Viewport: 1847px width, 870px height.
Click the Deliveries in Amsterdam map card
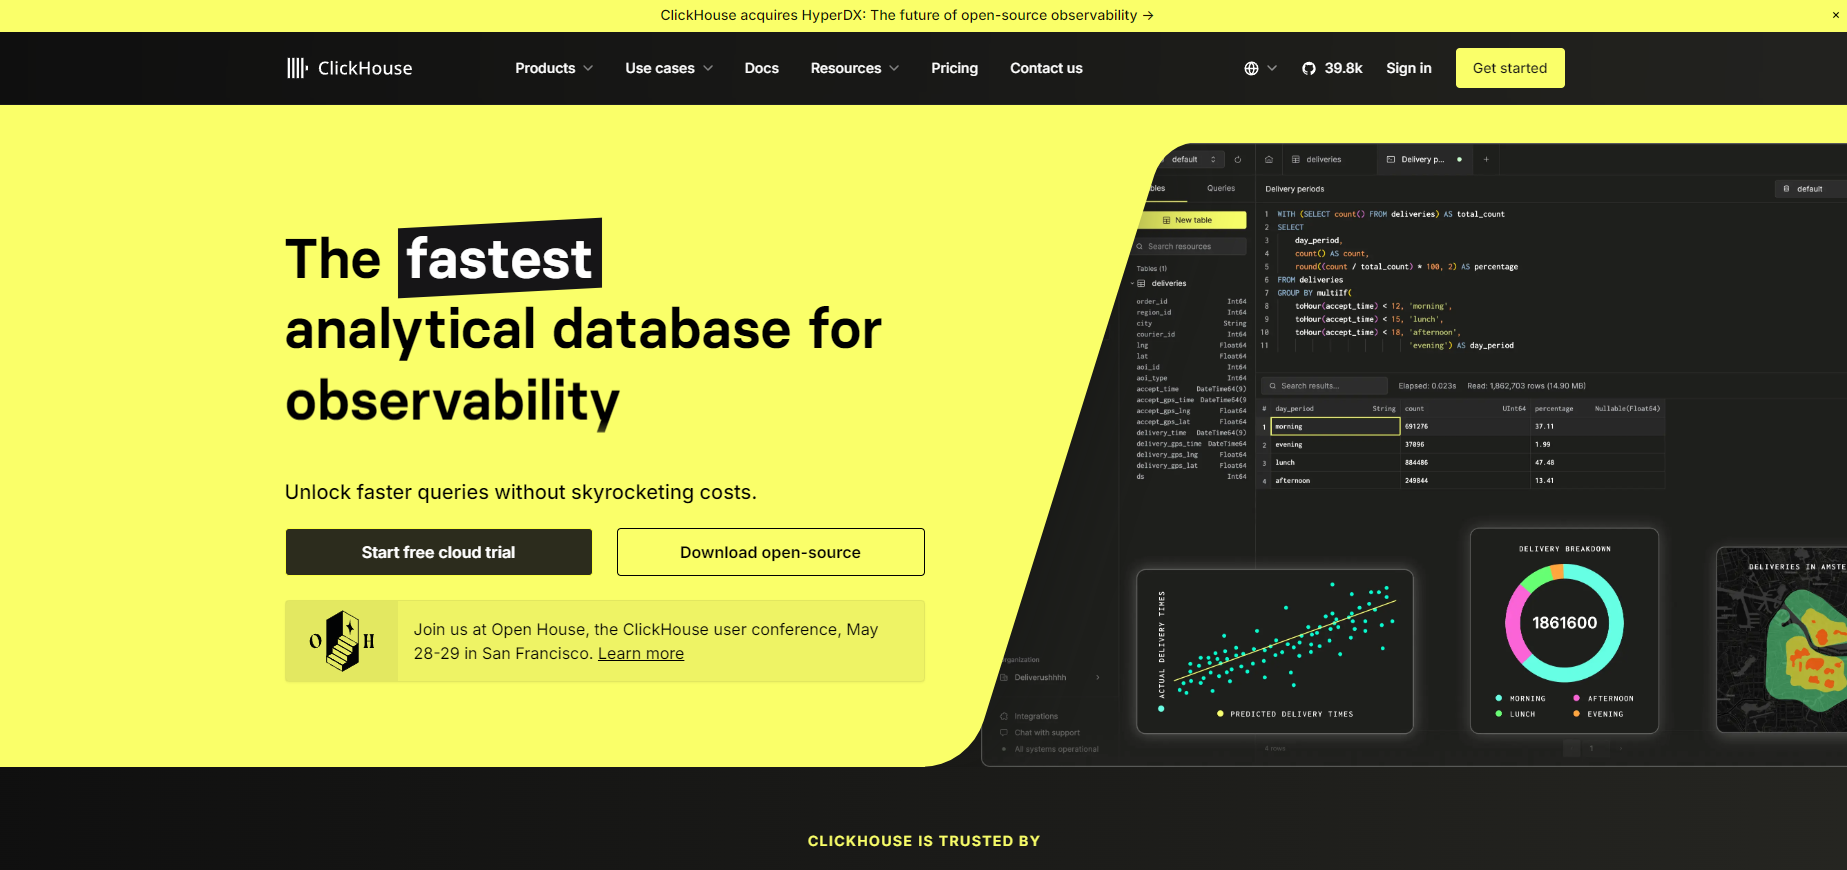pos(1782,640)
